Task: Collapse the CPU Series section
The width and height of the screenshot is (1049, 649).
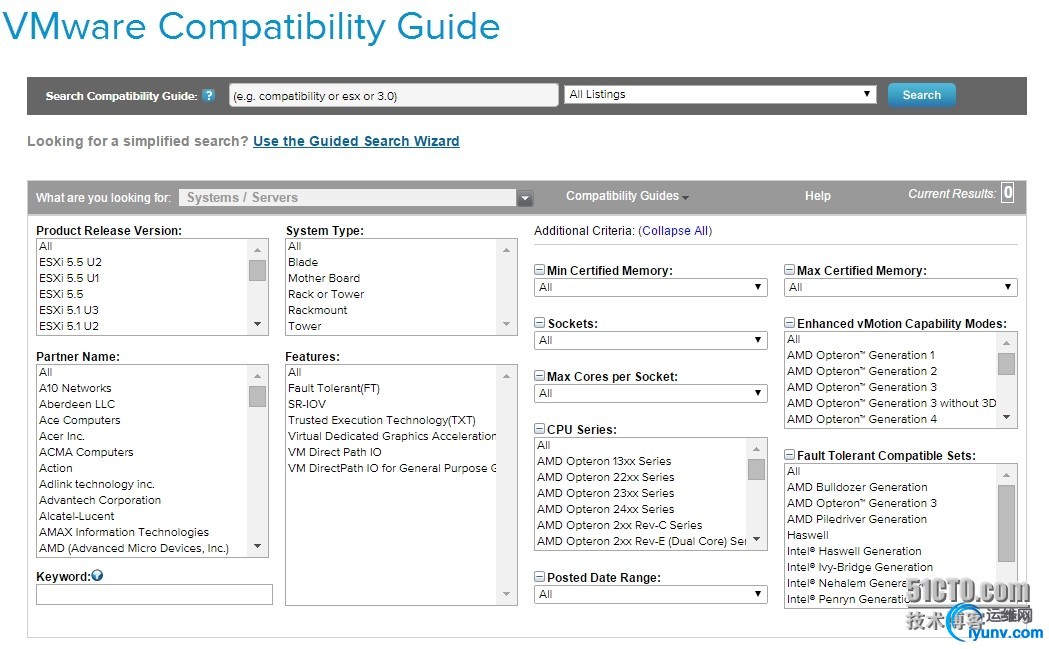Action: 540,430
